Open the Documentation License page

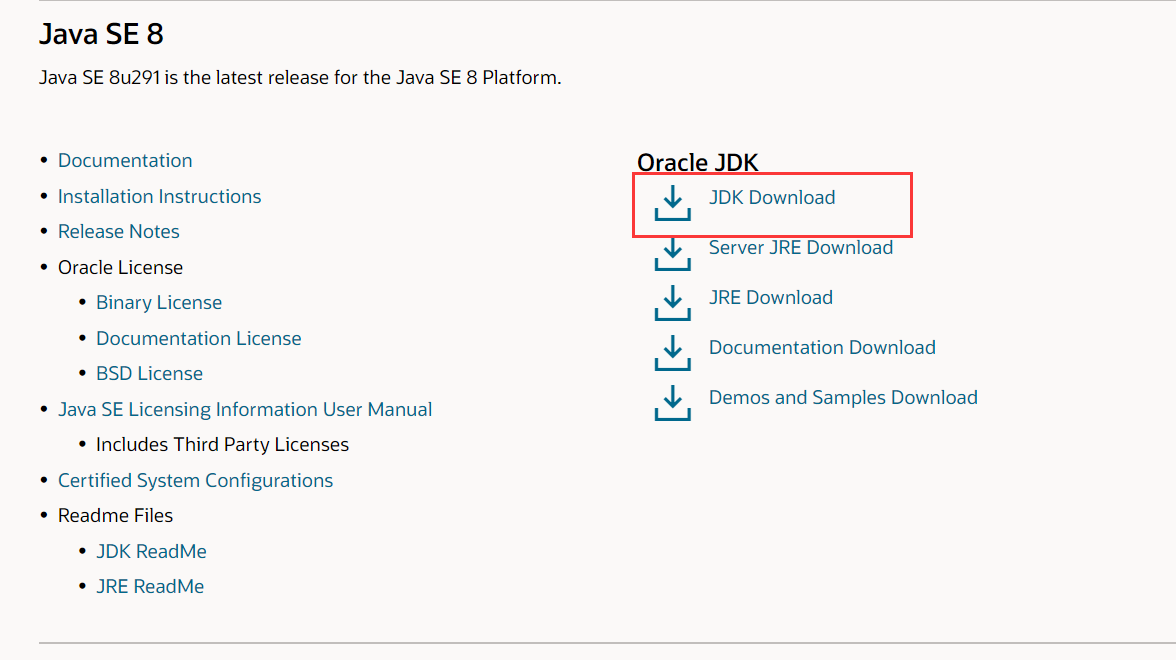198,338
